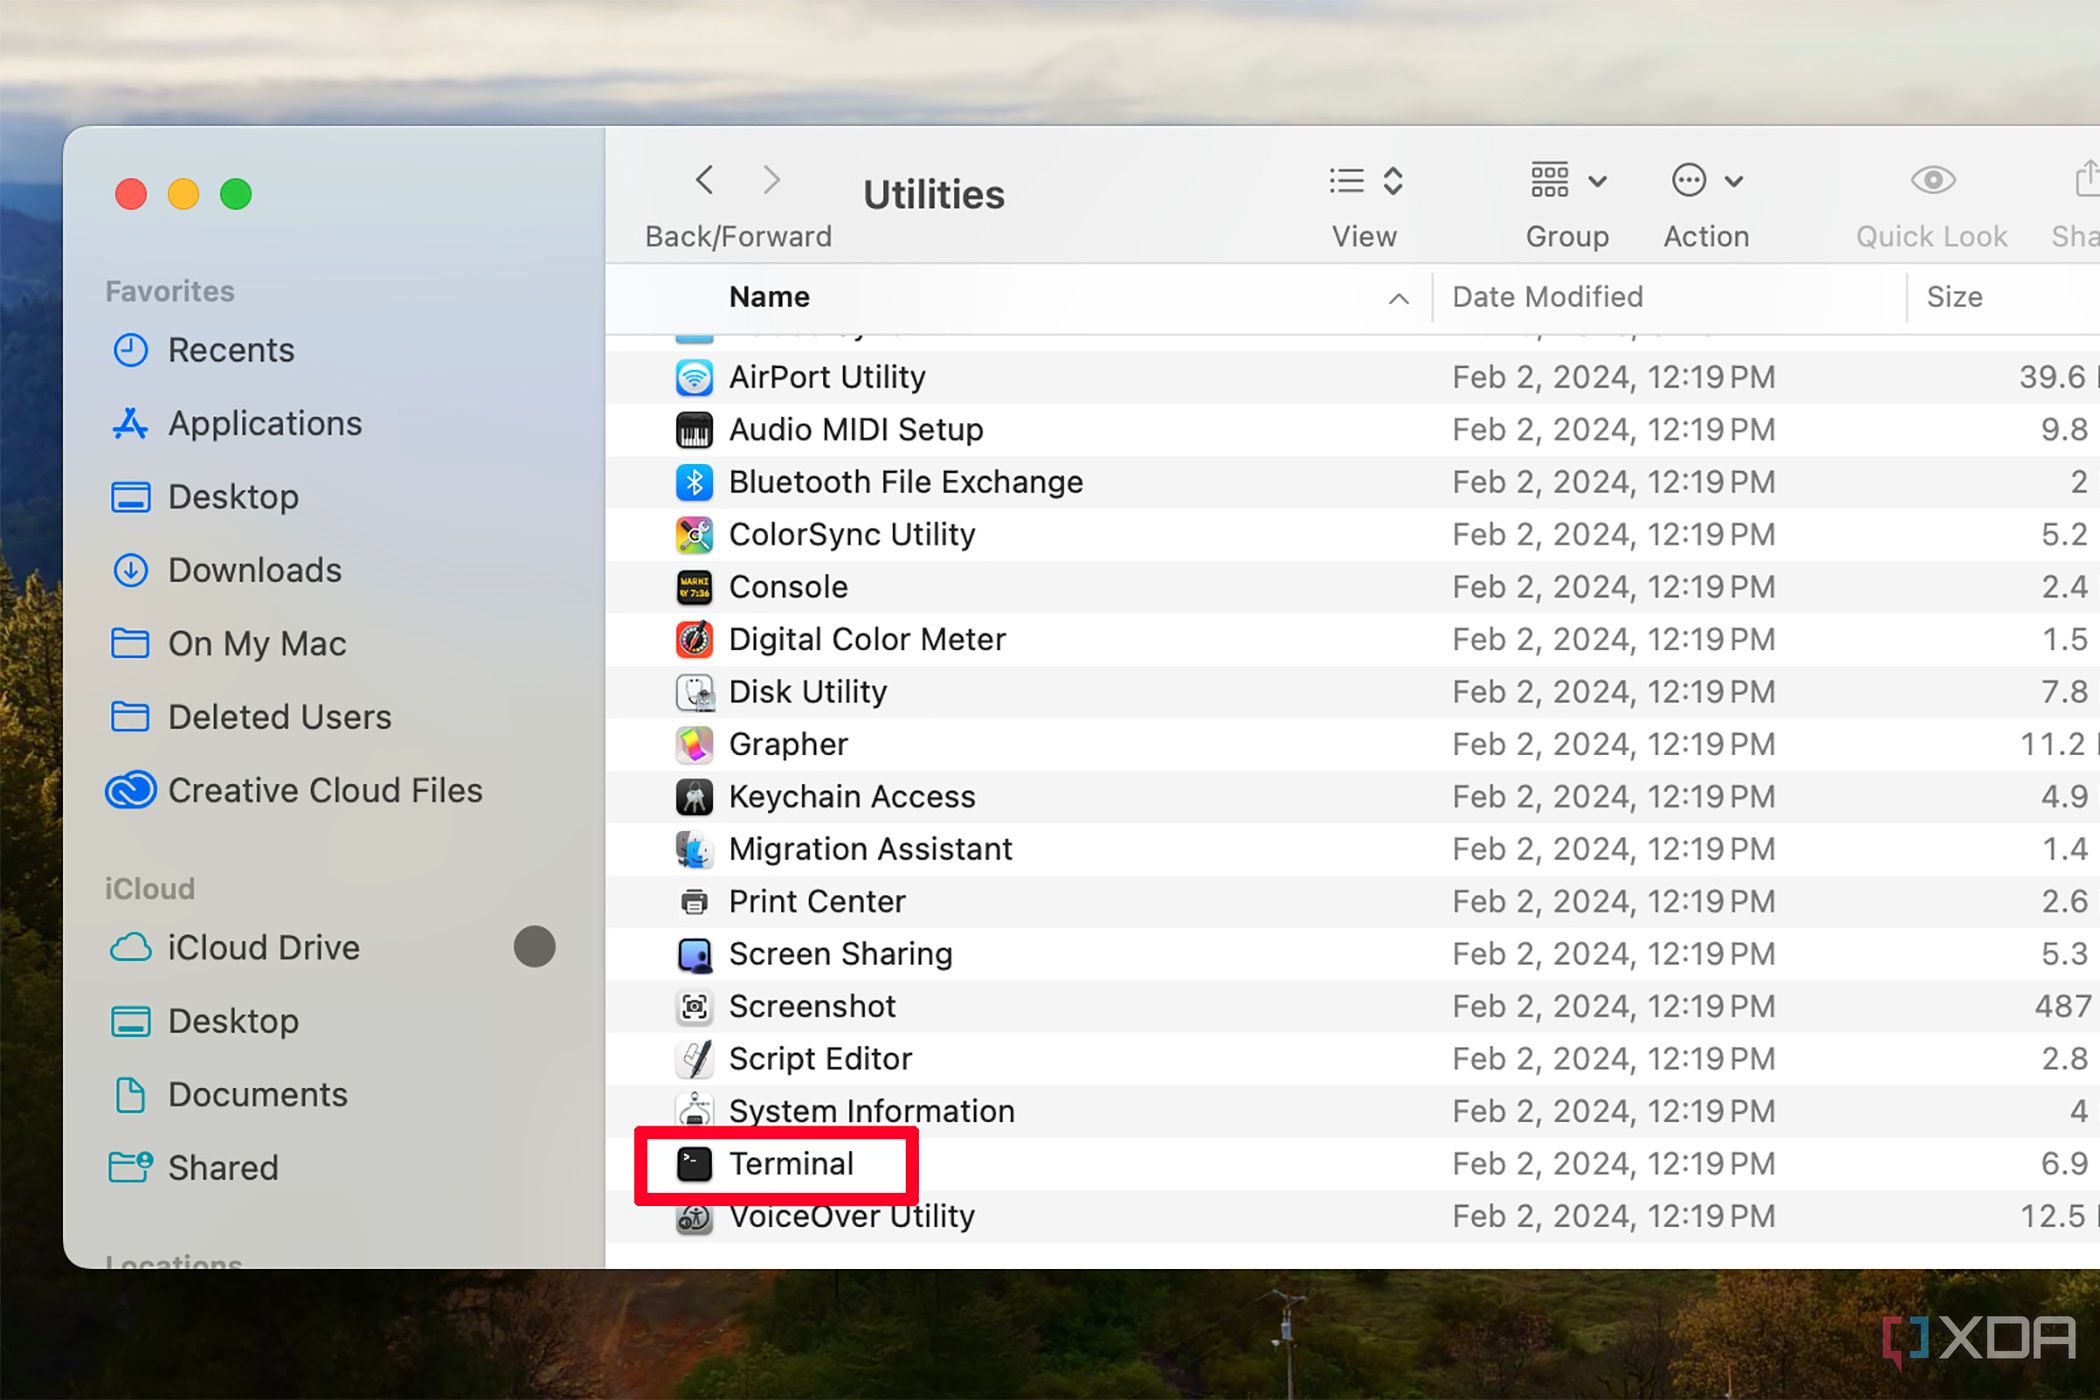Image resolution: width=2100 pixels, height=1400 pixels.
Task: Open the Downloads sidebar item
Action: coord(226,570)
